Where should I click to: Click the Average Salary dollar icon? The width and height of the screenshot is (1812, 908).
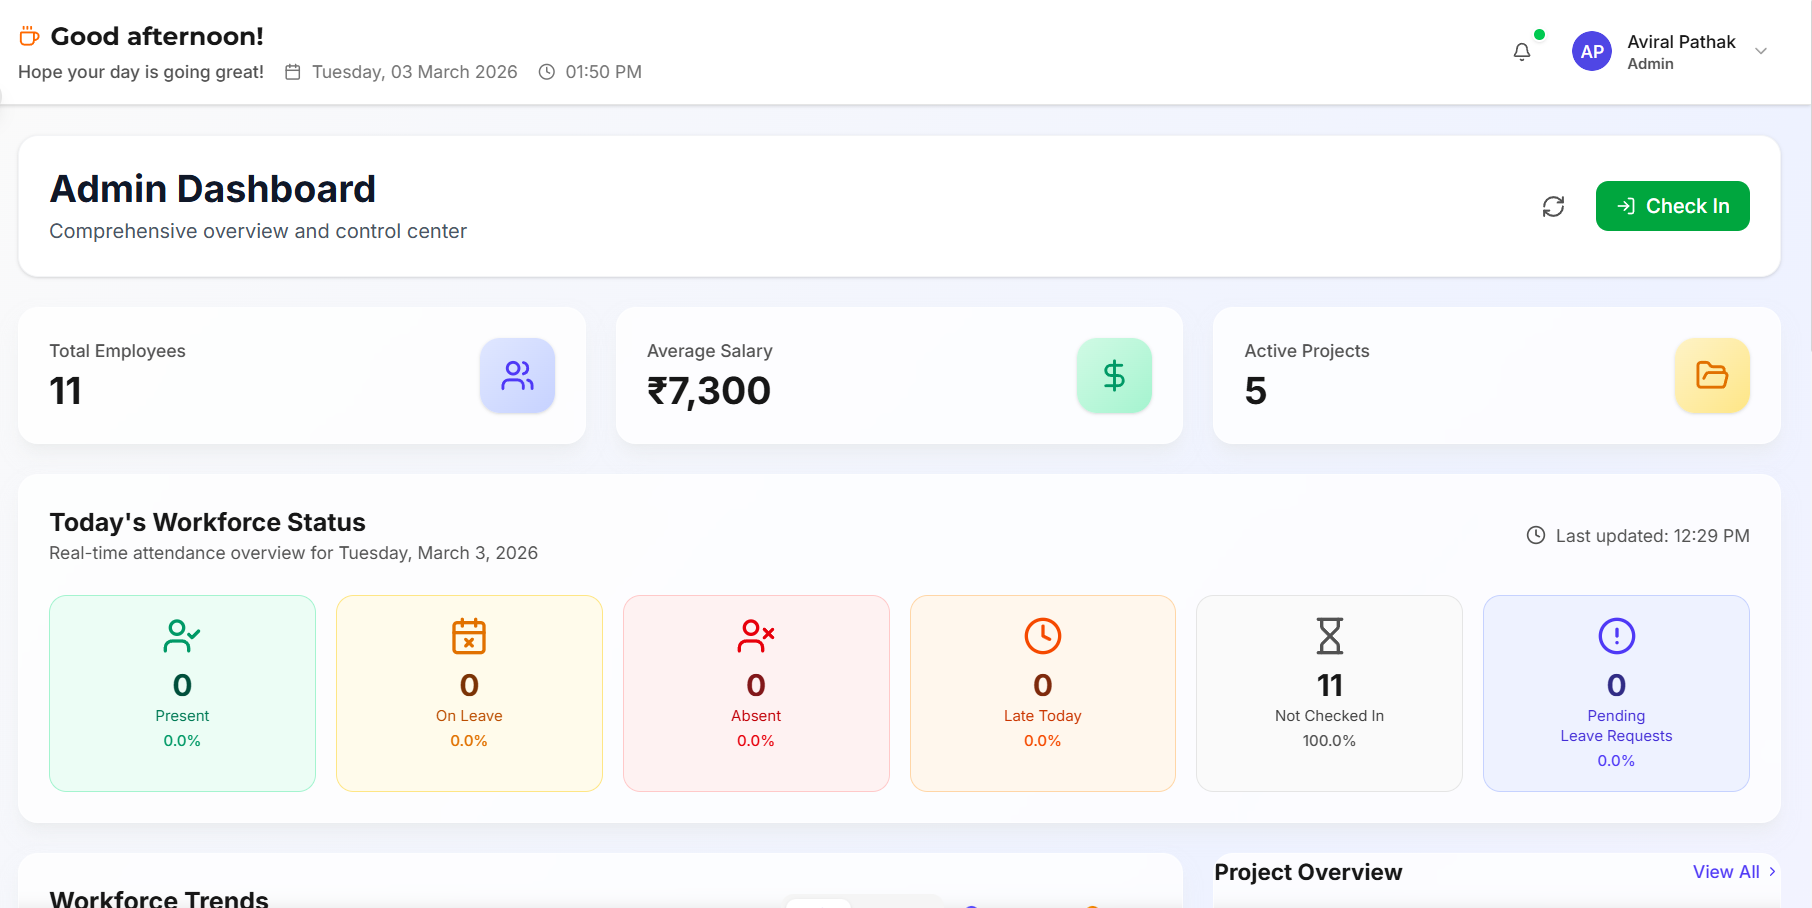click(x=1114, y=376)
